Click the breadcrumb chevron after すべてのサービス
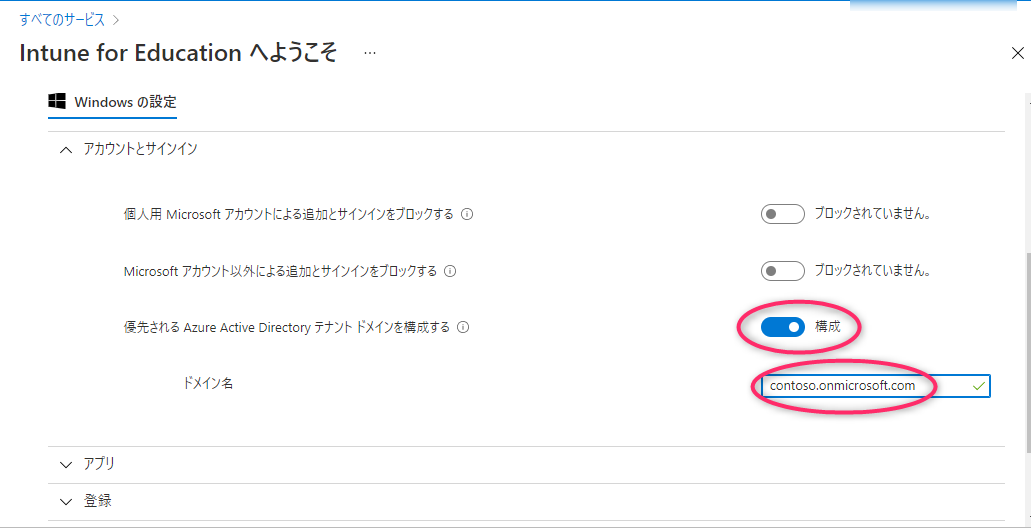Image resolution: width=1031 pixels, height=531 pixels. [x=116, y=20]
